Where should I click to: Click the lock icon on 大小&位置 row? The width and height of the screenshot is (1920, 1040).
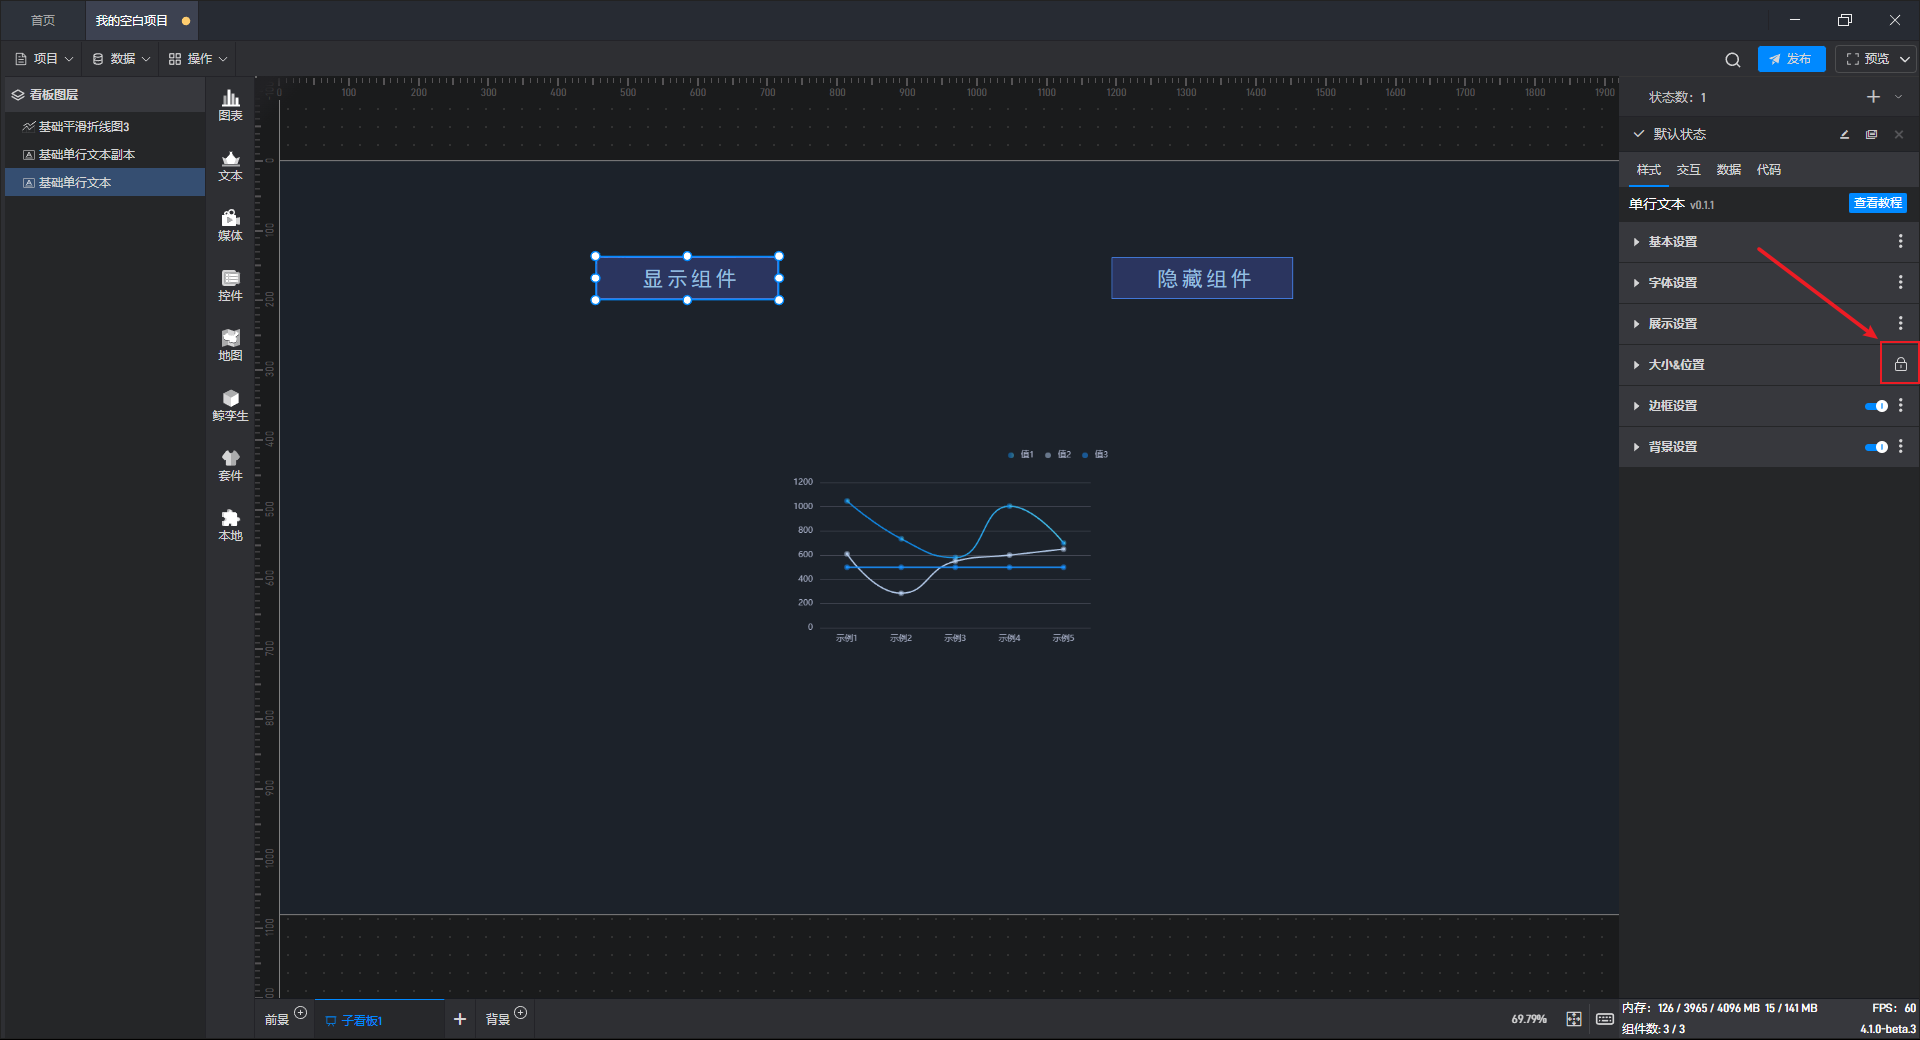[1900, 364]
